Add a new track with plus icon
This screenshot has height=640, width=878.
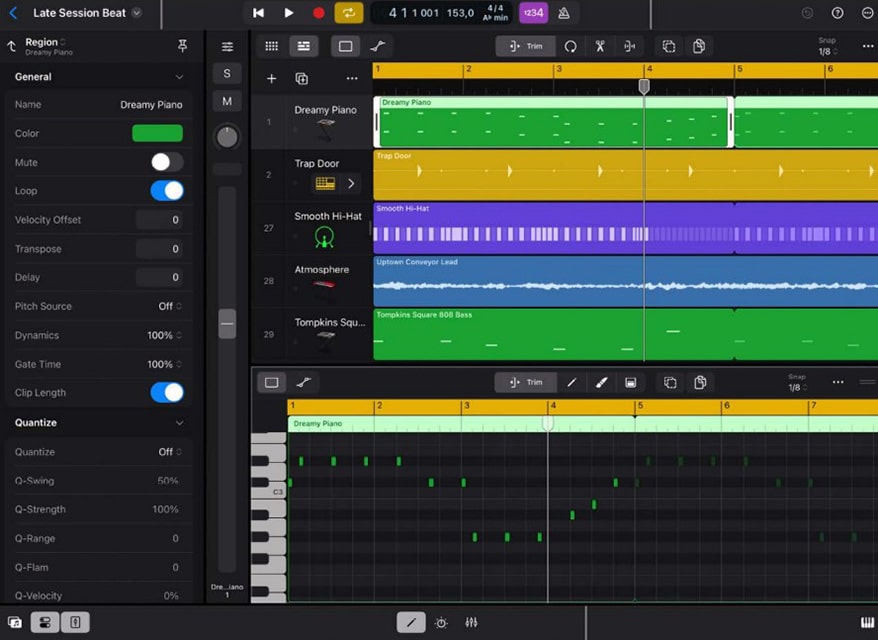coord(272,78)
